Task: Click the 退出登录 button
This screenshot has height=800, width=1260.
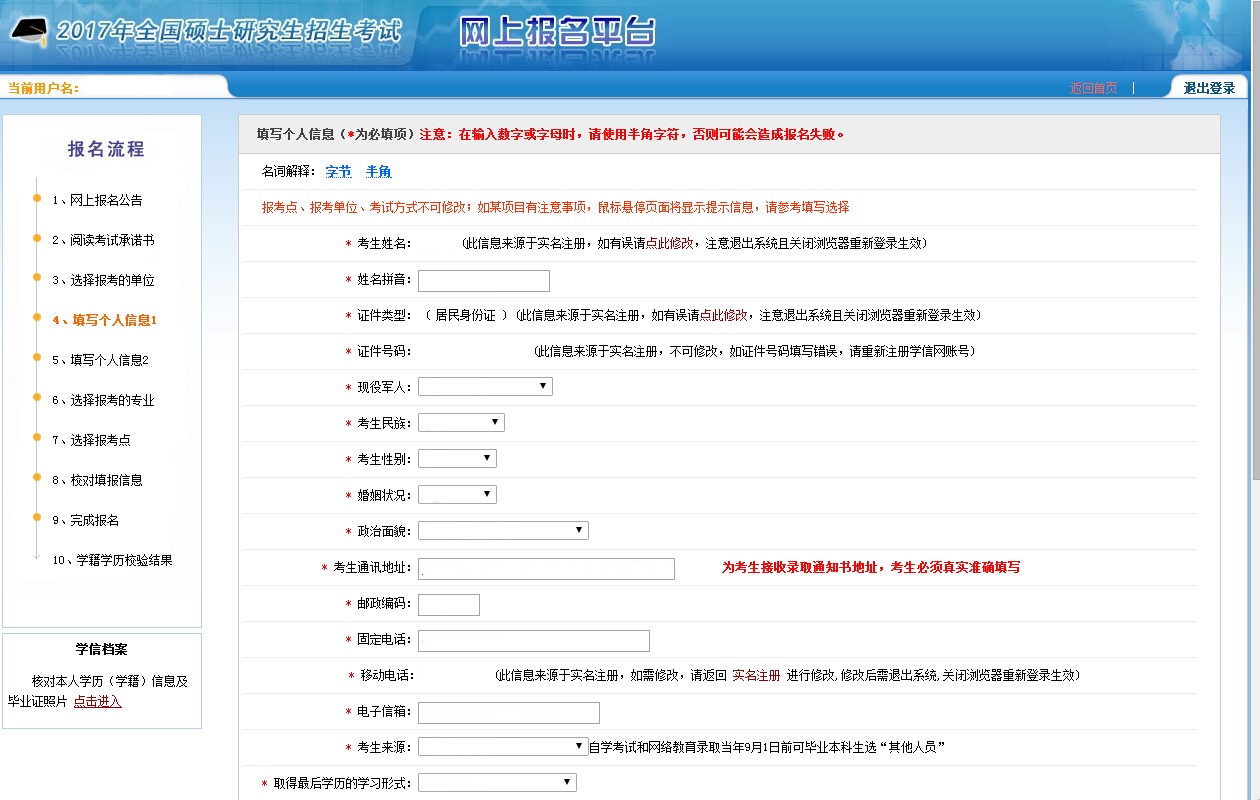Action: pos(1209,88)
